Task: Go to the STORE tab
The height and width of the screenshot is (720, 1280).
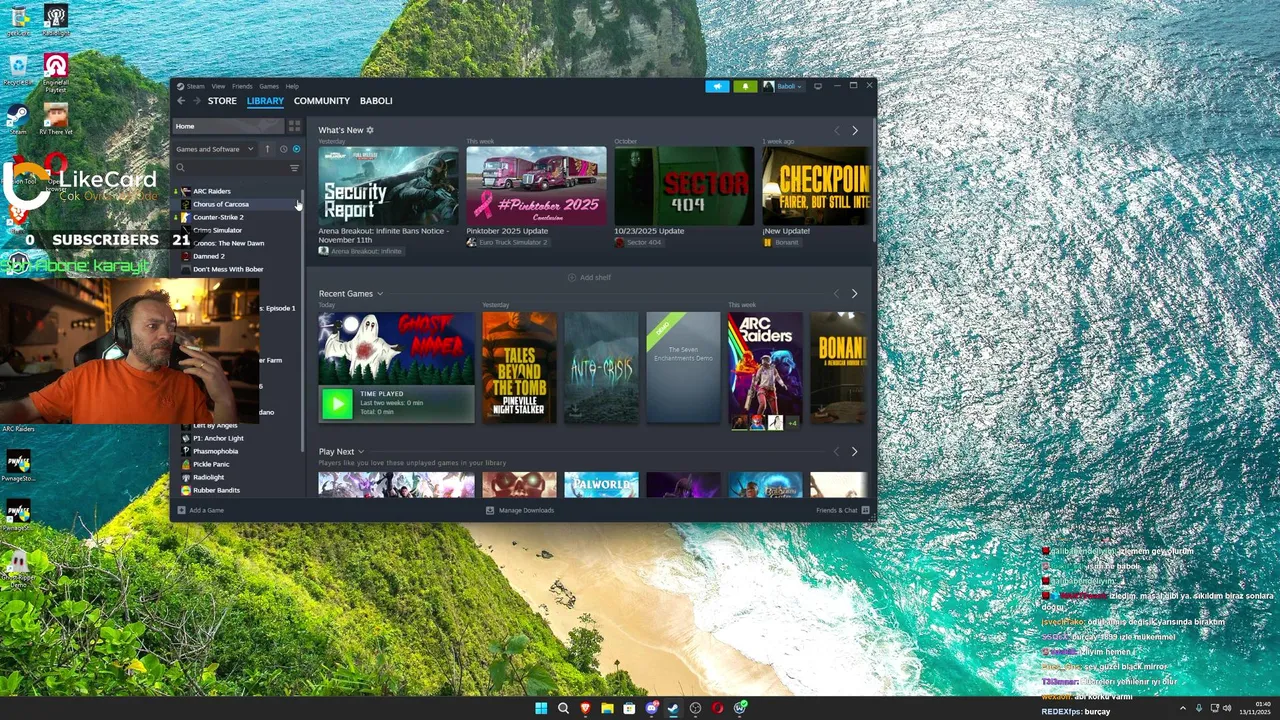Action: click(222, 101)
